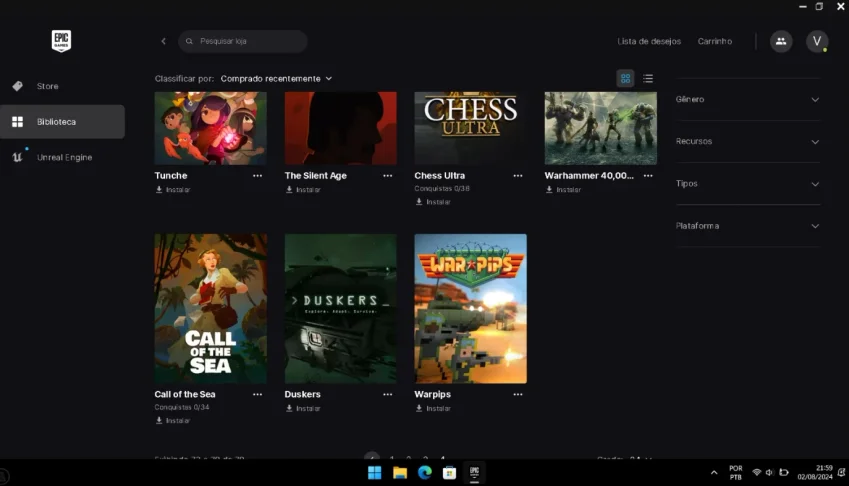Image resolution: width=849 pixels, height=486 pixels.
Task: Install The Silent Age
Action: point(303,189)
